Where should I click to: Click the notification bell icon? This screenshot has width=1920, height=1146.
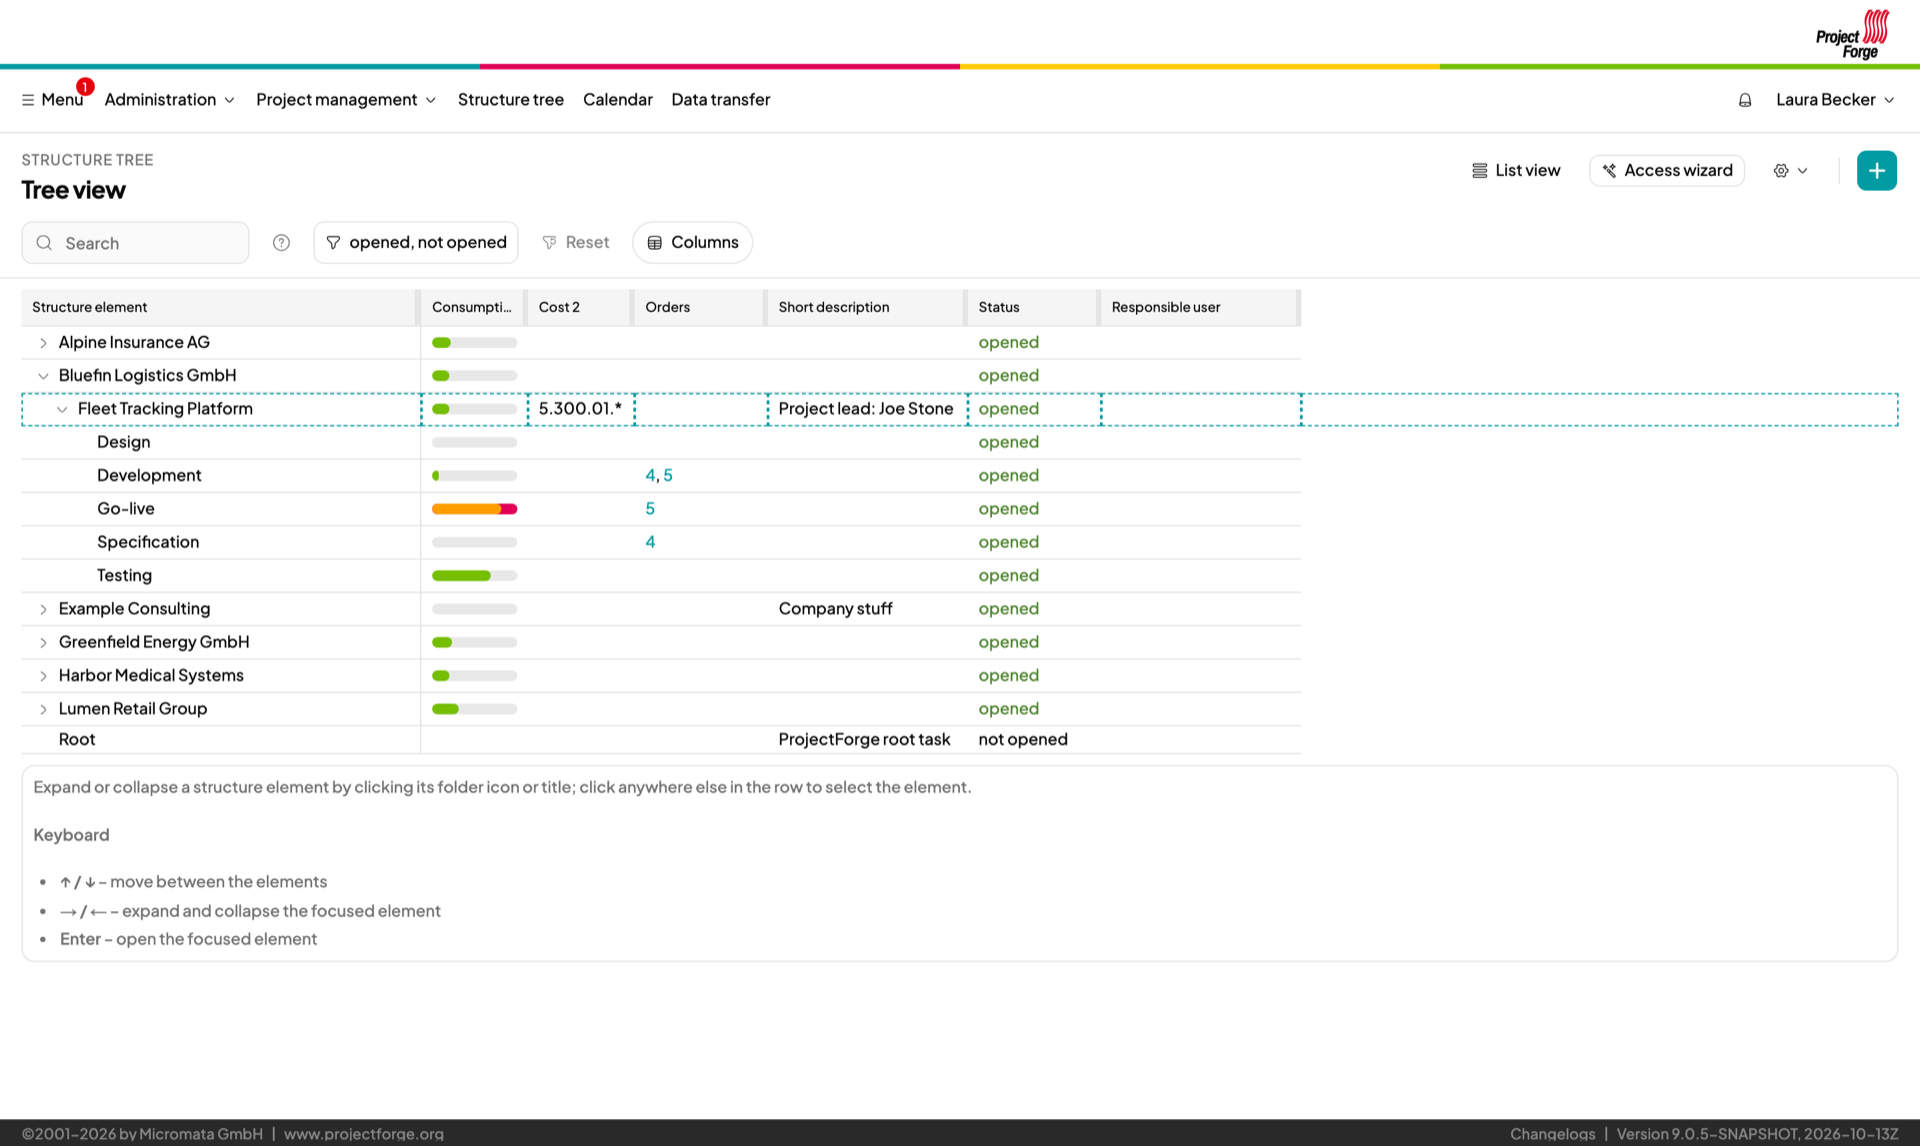coord(1745,100)
